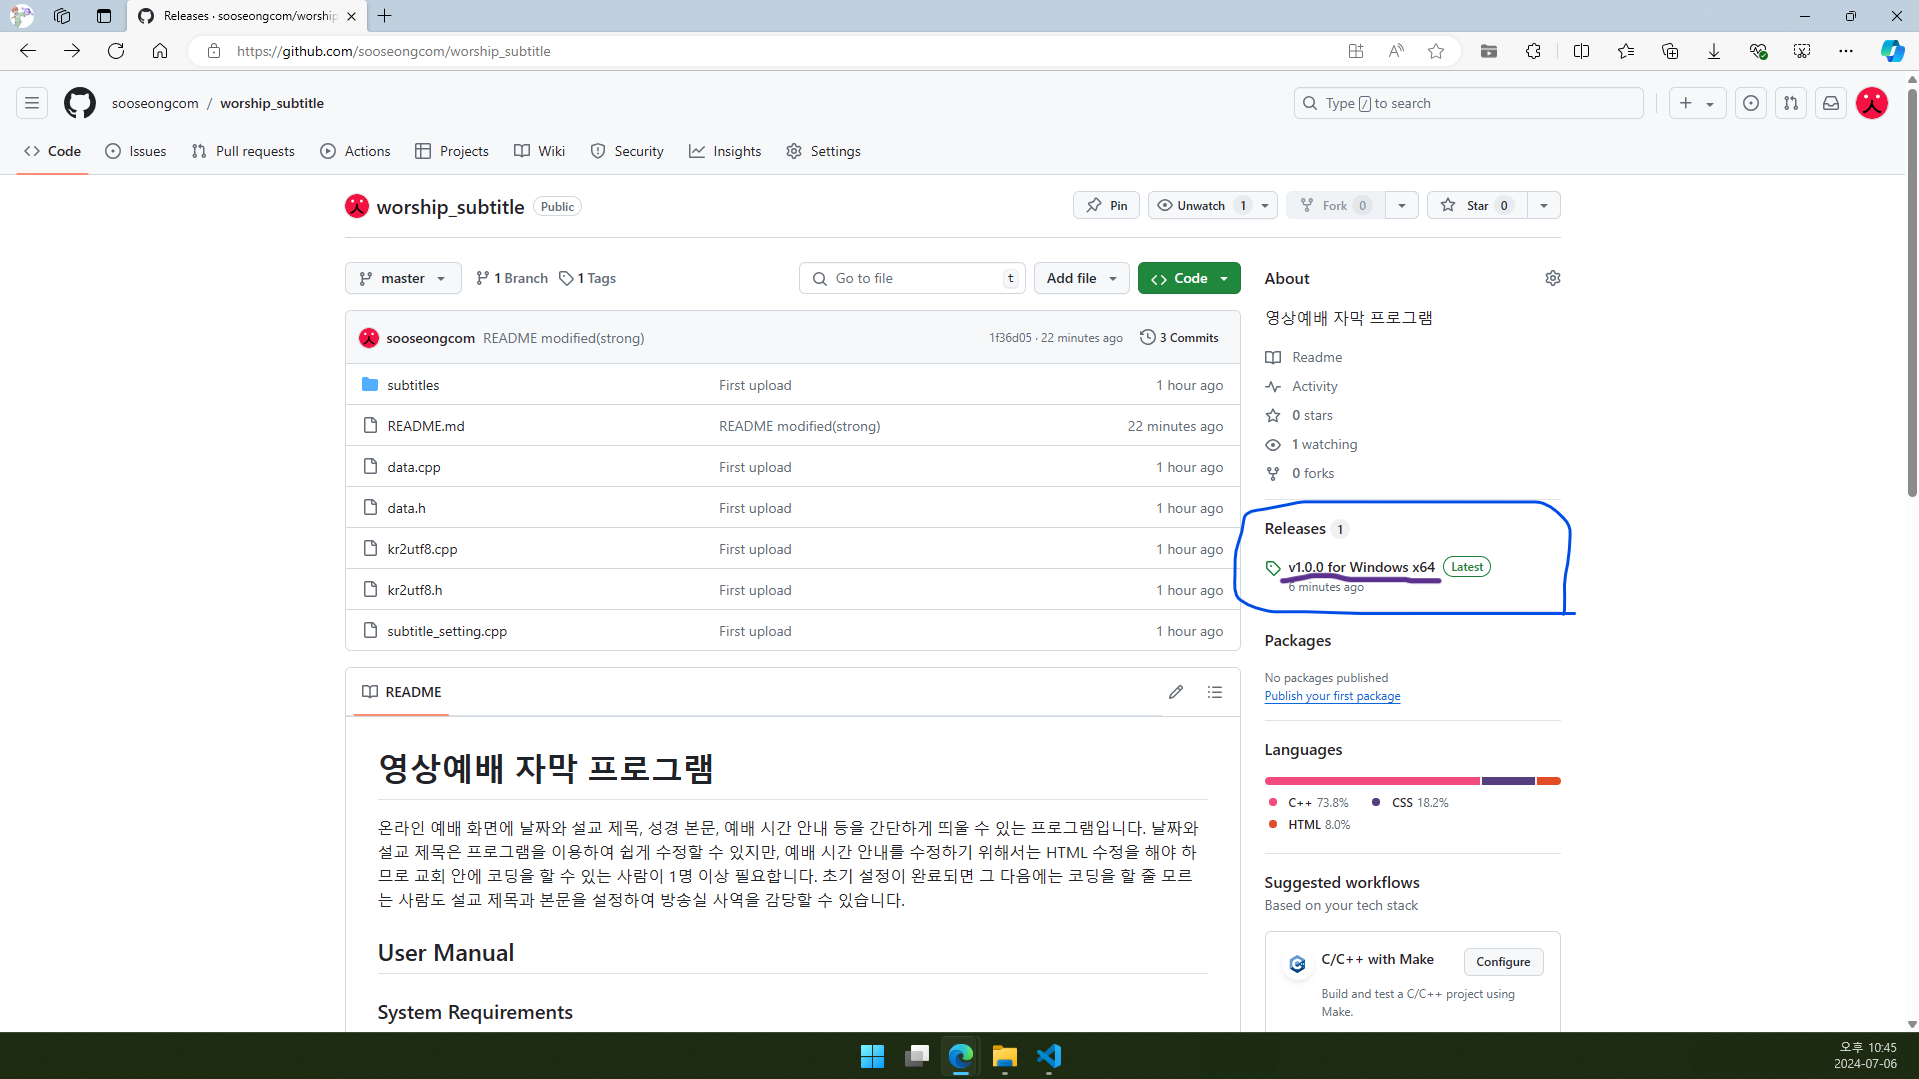The width and height of the screenshot is (1919, 1079).
Task: Open the user profile avatar menu
Action: point(1872,103)
